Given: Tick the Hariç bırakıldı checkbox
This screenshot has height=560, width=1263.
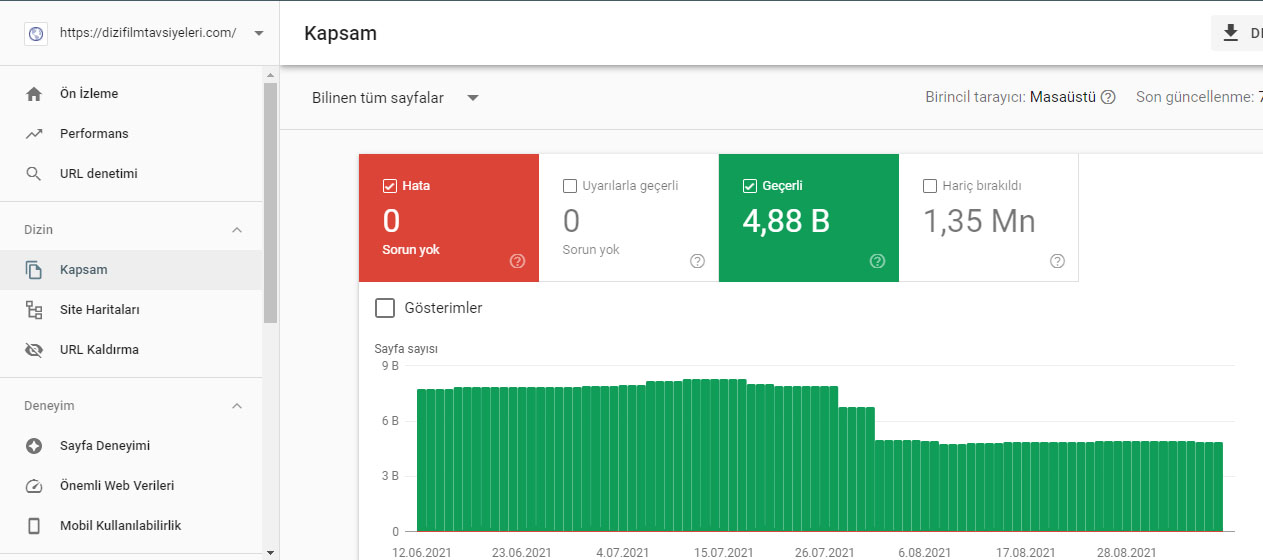Looking at the screenshot, I should coord(930,186).
